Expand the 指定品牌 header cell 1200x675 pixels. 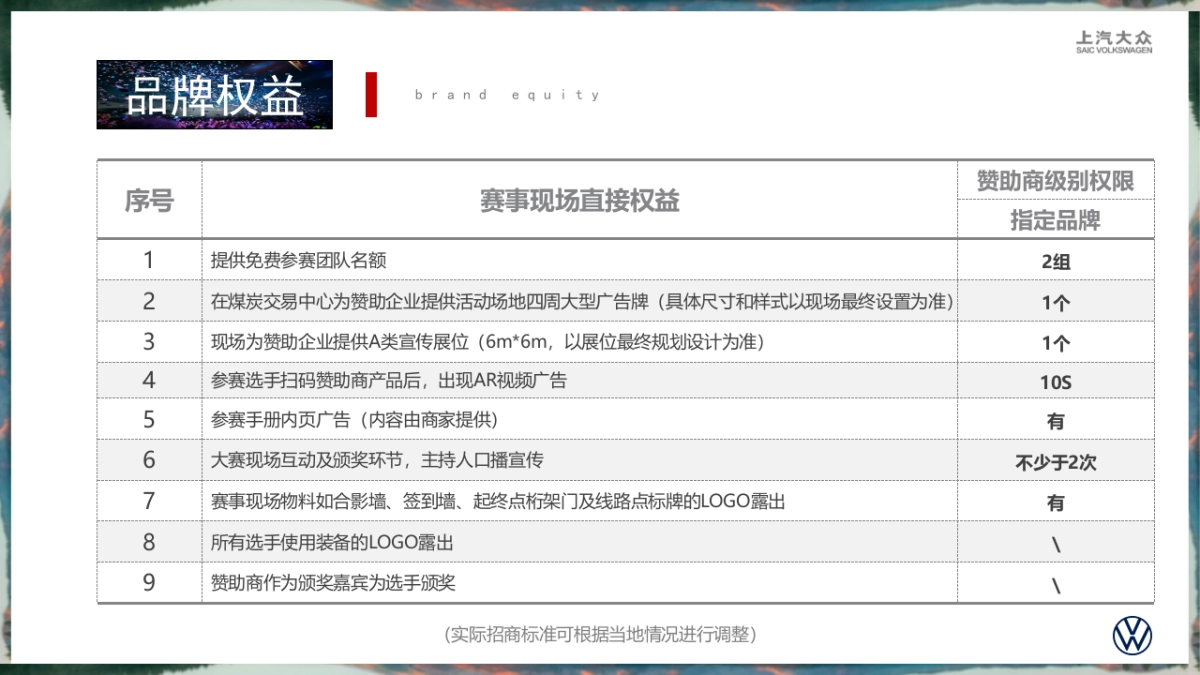pyautogui.click(x=1055, y=220)
